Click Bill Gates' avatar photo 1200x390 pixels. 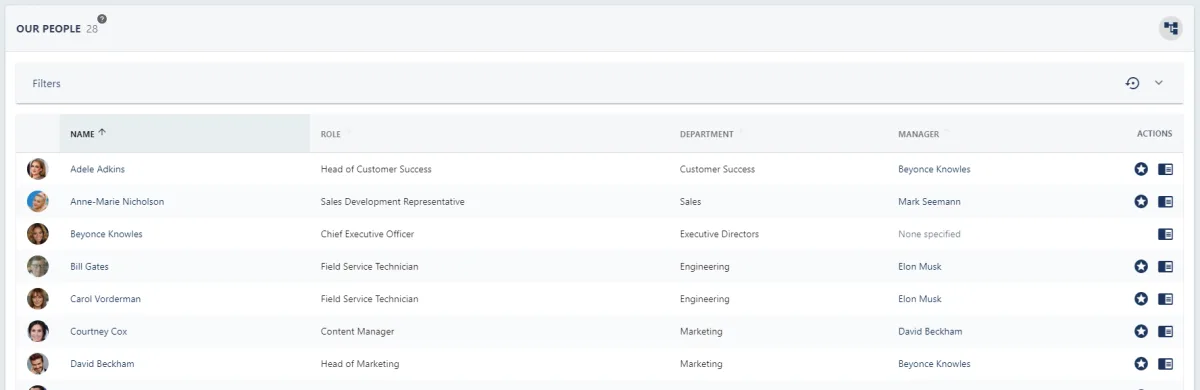click(x=38, y=266)
